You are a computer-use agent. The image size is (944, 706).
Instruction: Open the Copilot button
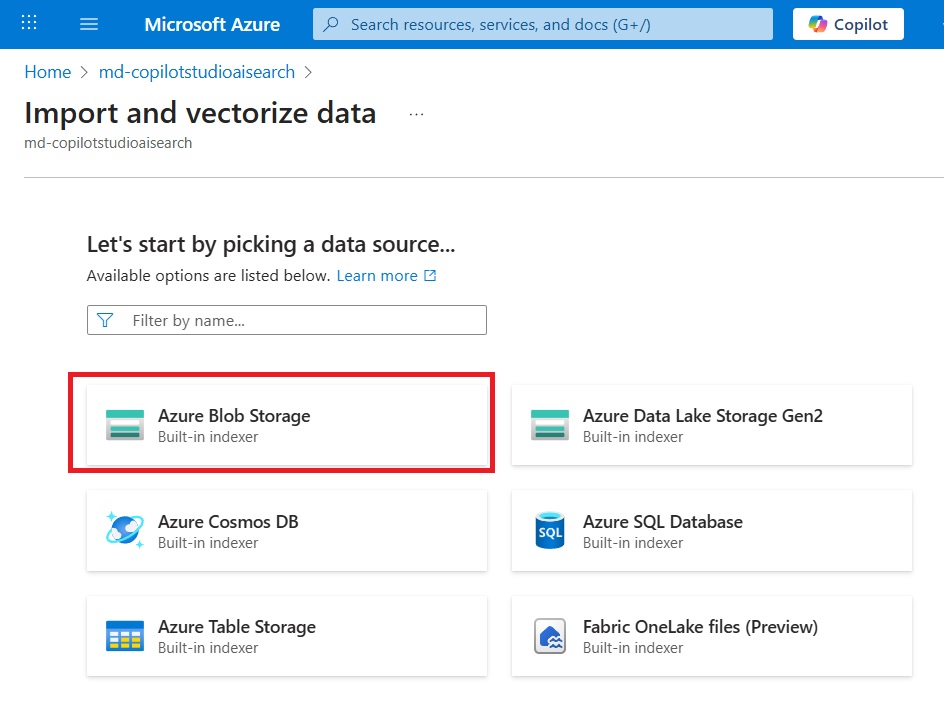(848, 24)
